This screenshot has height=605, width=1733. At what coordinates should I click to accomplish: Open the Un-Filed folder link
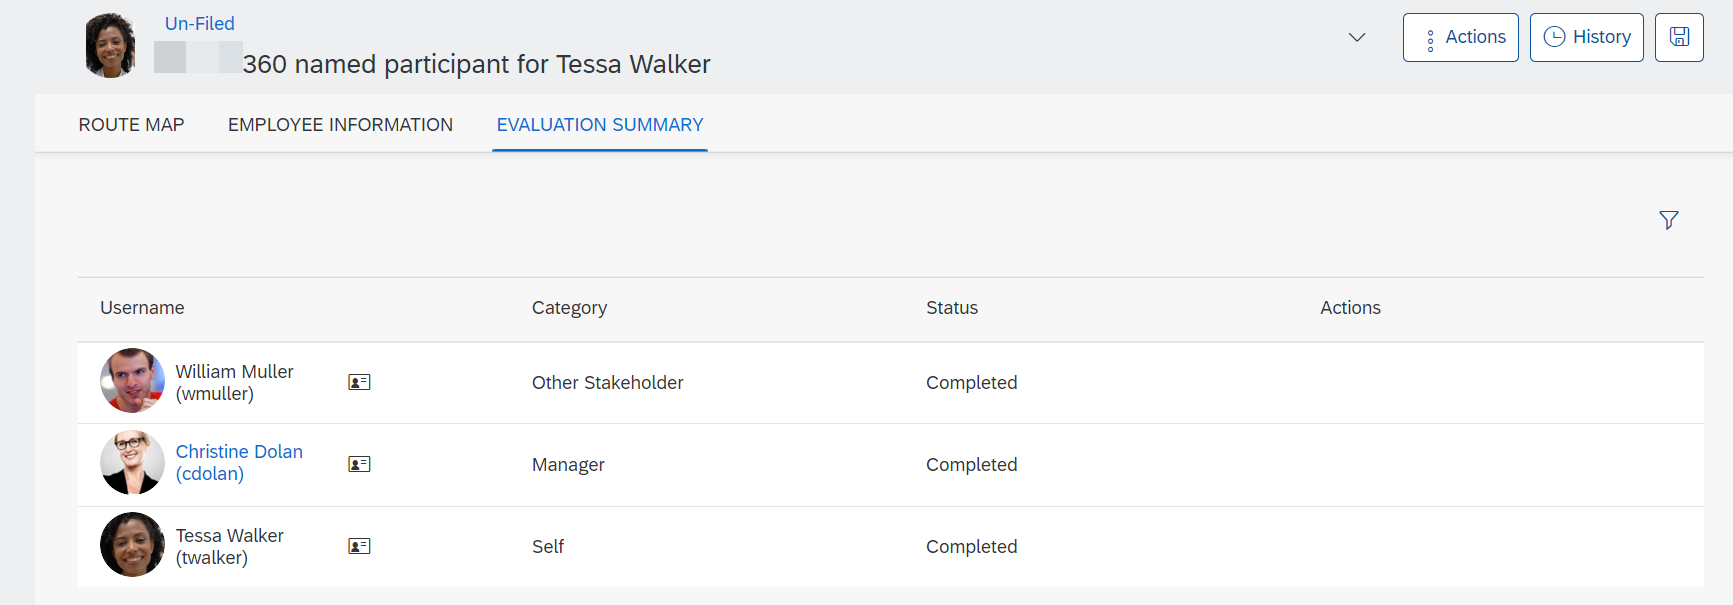(199, 23)
